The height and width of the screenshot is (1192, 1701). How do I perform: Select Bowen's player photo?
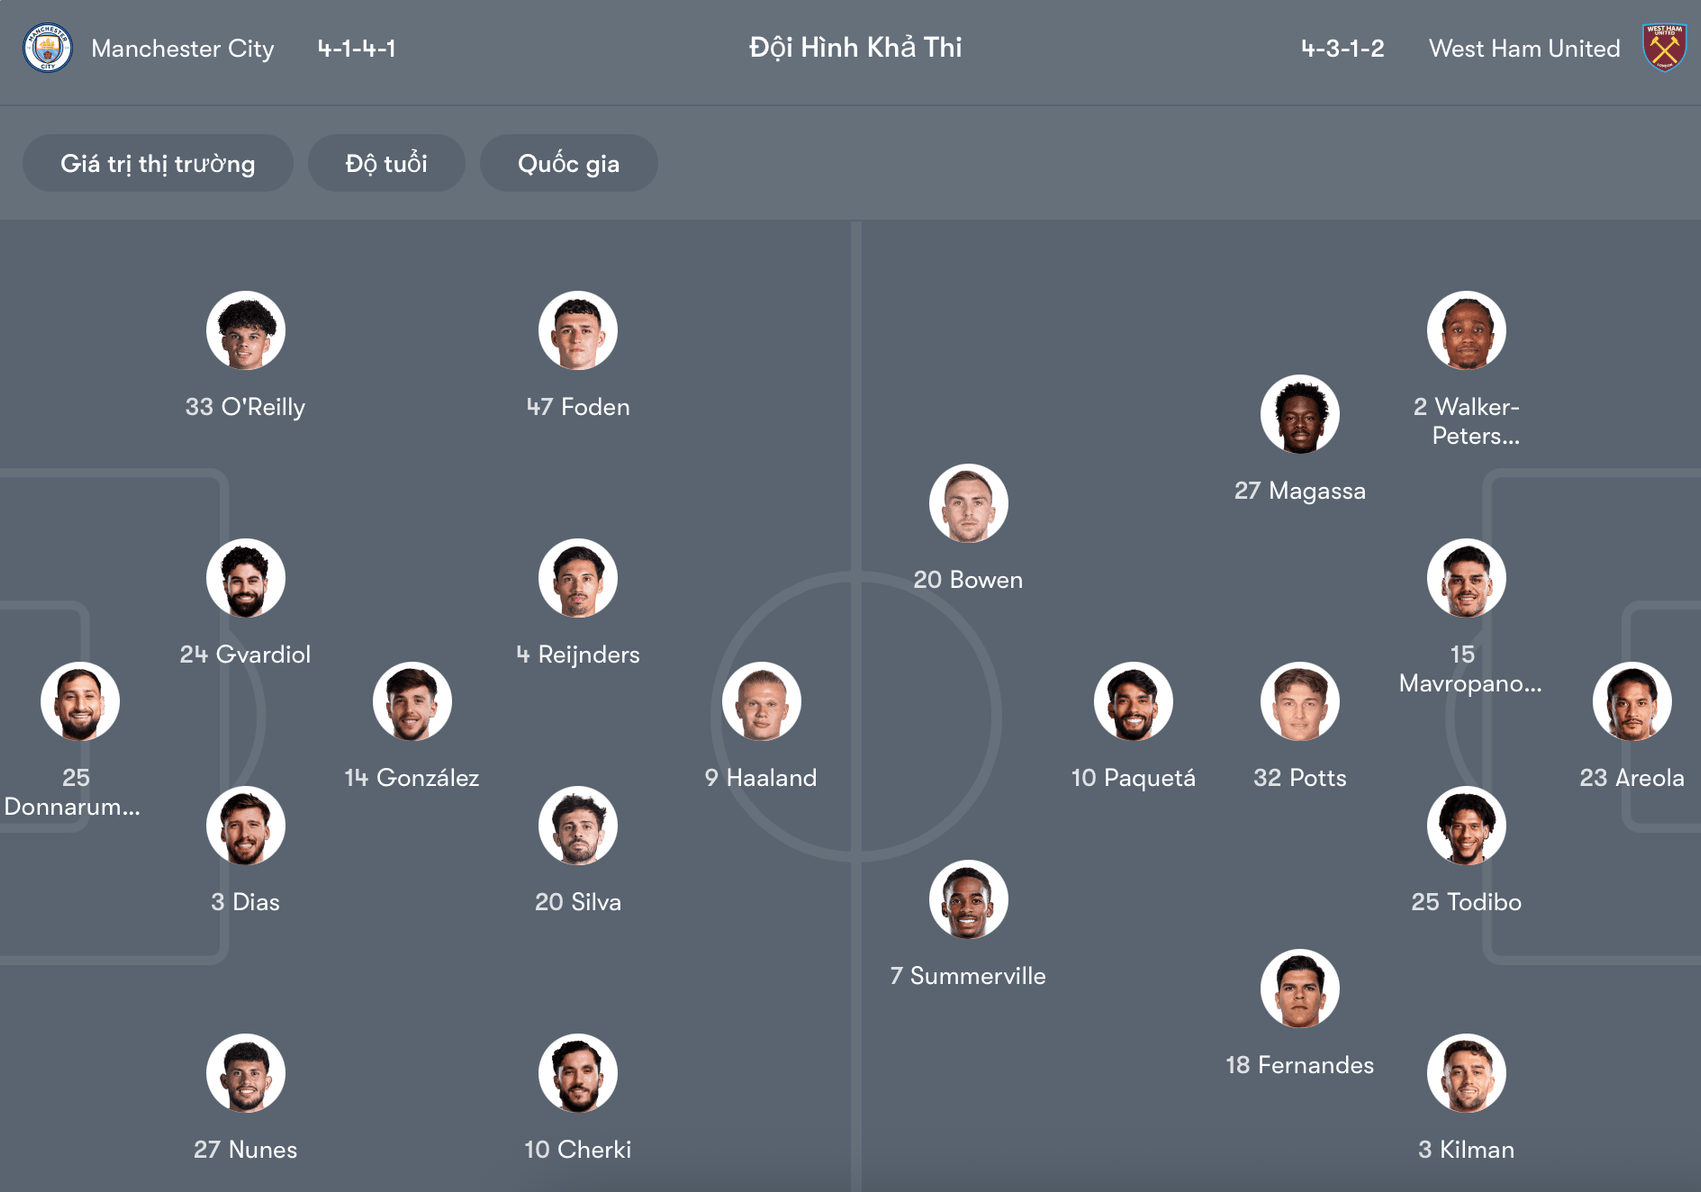[x=968, y=503]
